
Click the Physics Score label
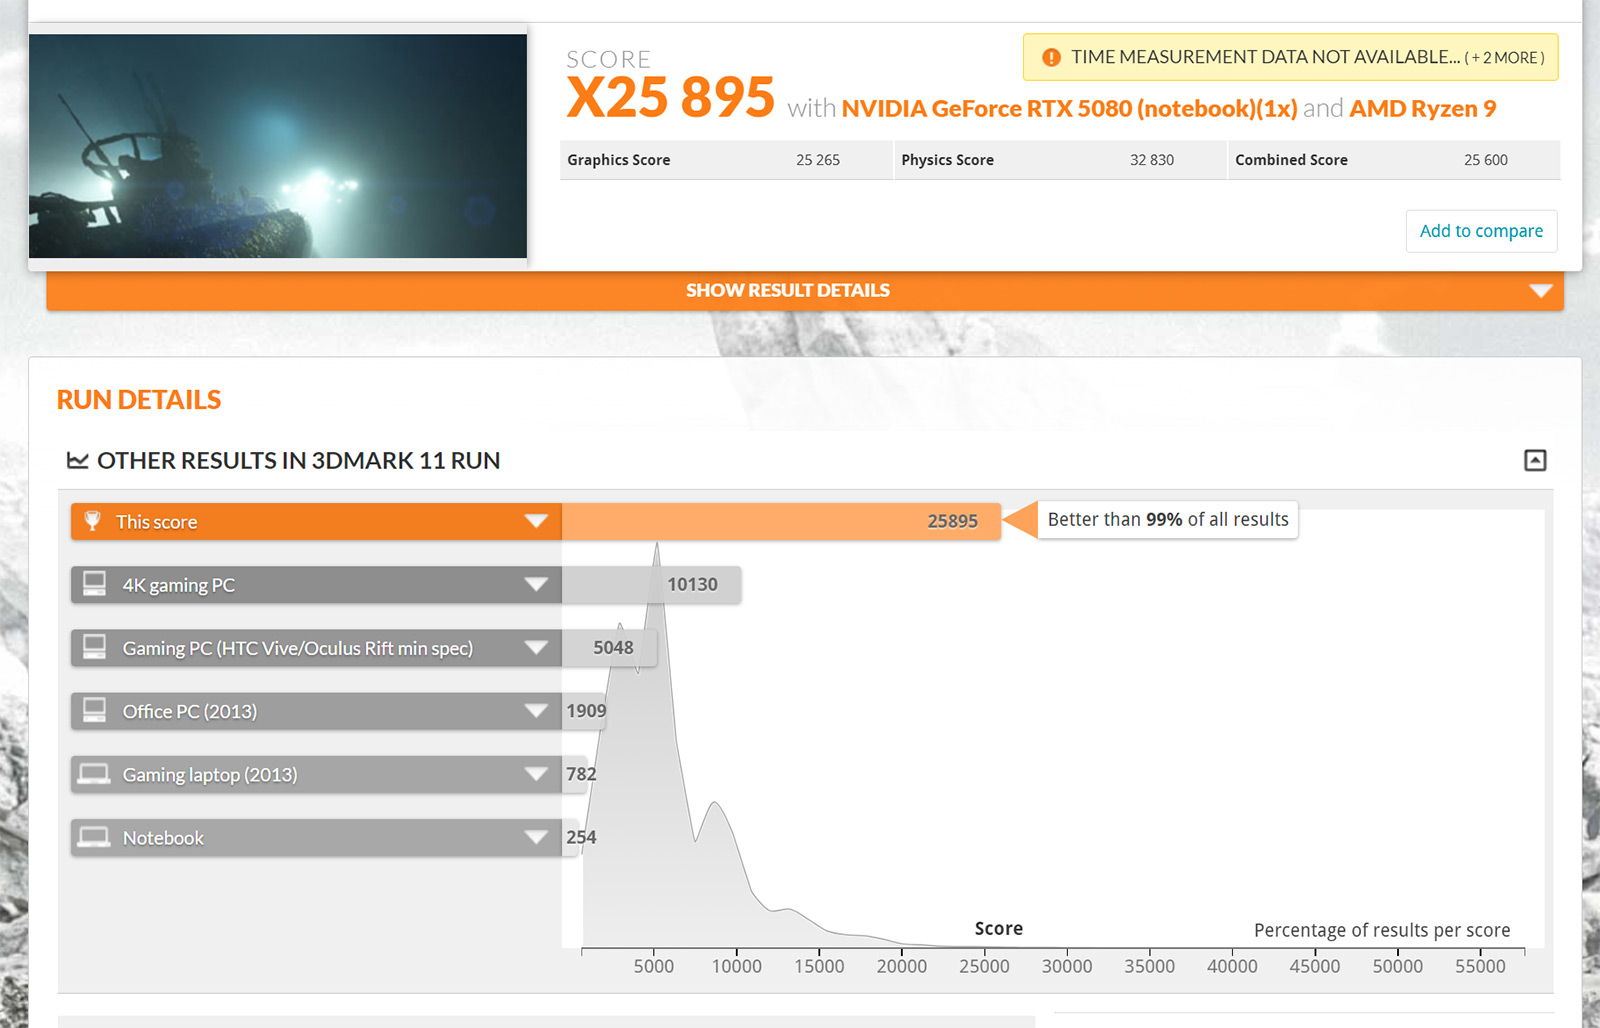[x=948, y=160]
